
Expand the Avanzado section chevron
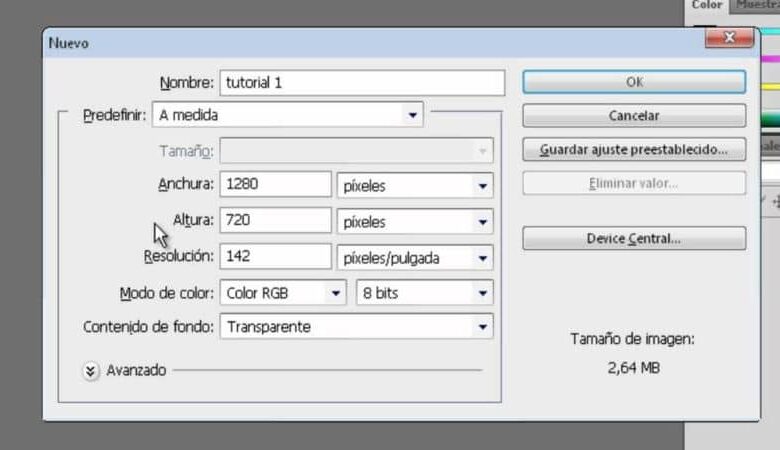(x=90, y=370)
